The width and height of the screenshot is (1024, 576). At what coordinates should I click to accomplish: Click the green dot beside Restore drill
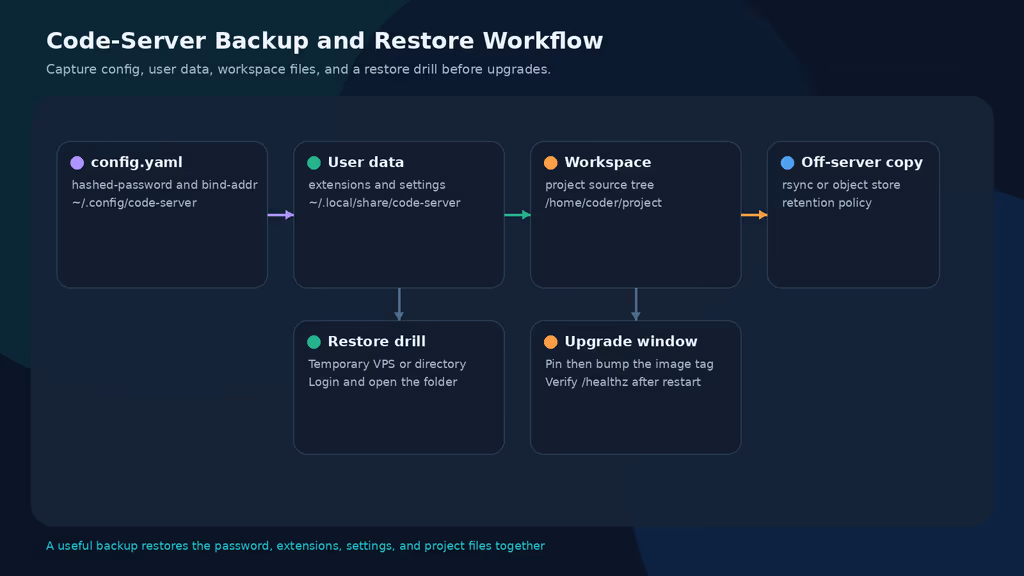tap(314, 342)
